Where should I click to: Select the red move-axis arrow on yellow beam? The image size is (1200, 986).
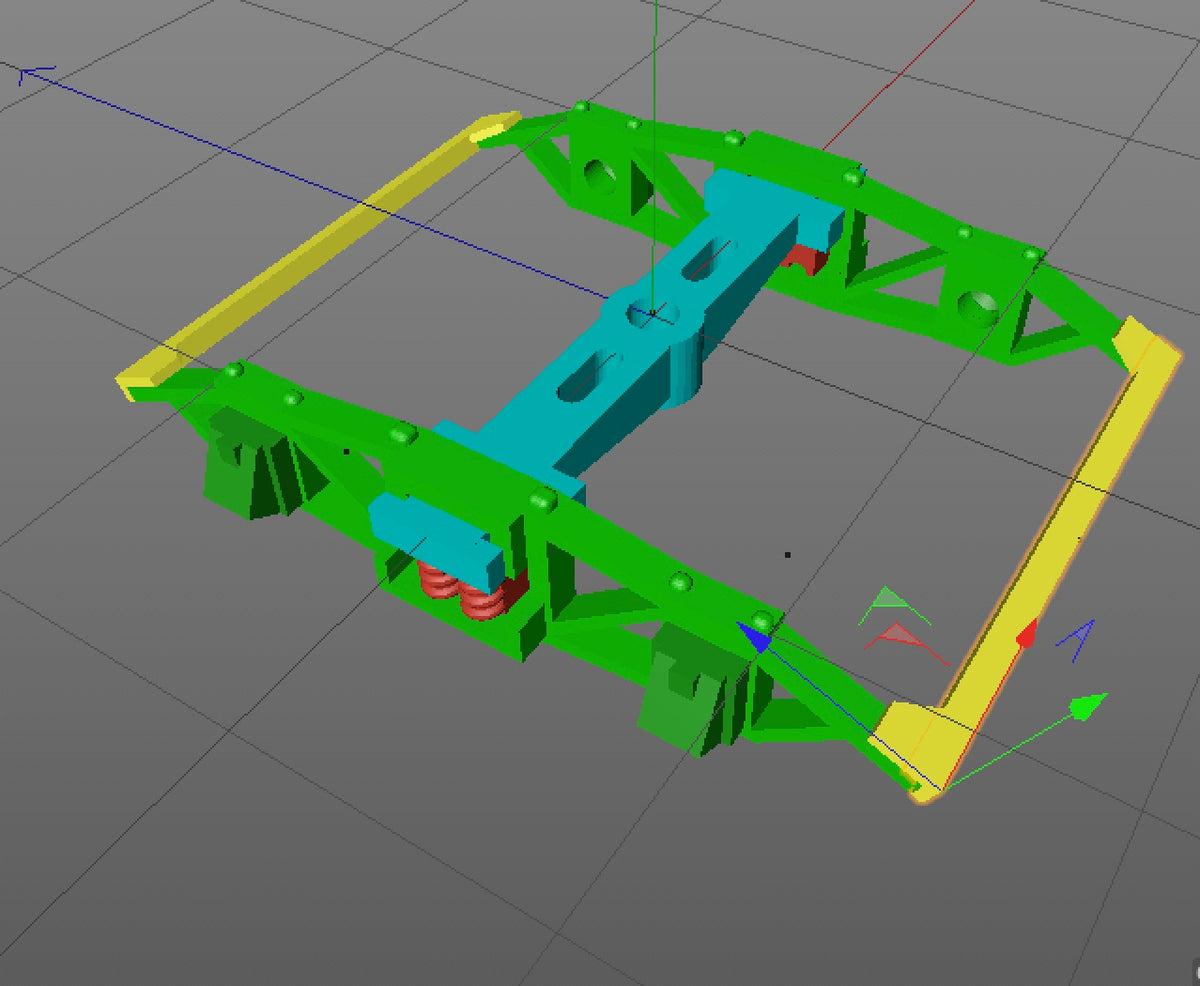[1026, 635]
